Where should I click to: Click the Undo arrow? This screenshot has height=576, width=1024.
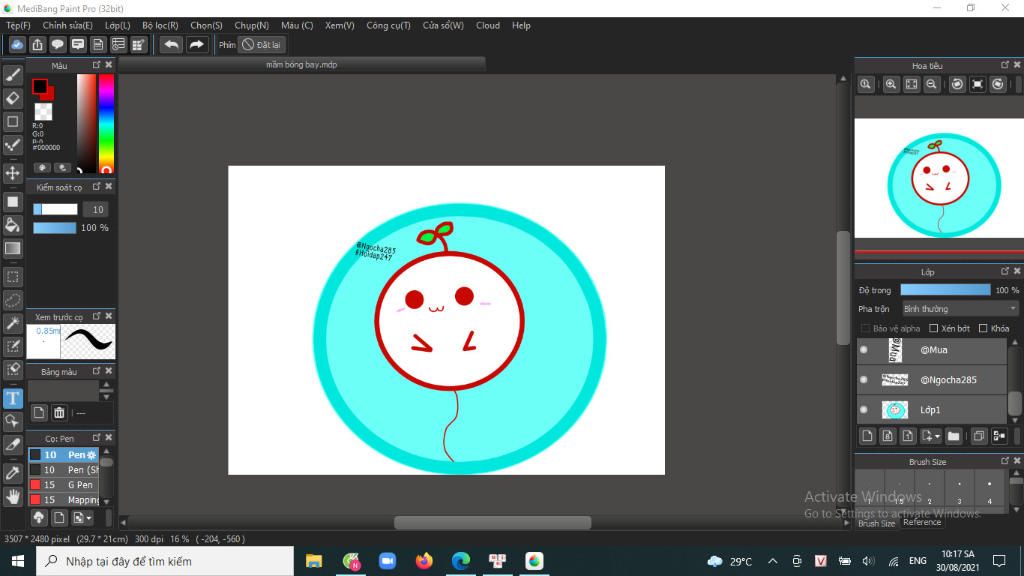[171, 44]
